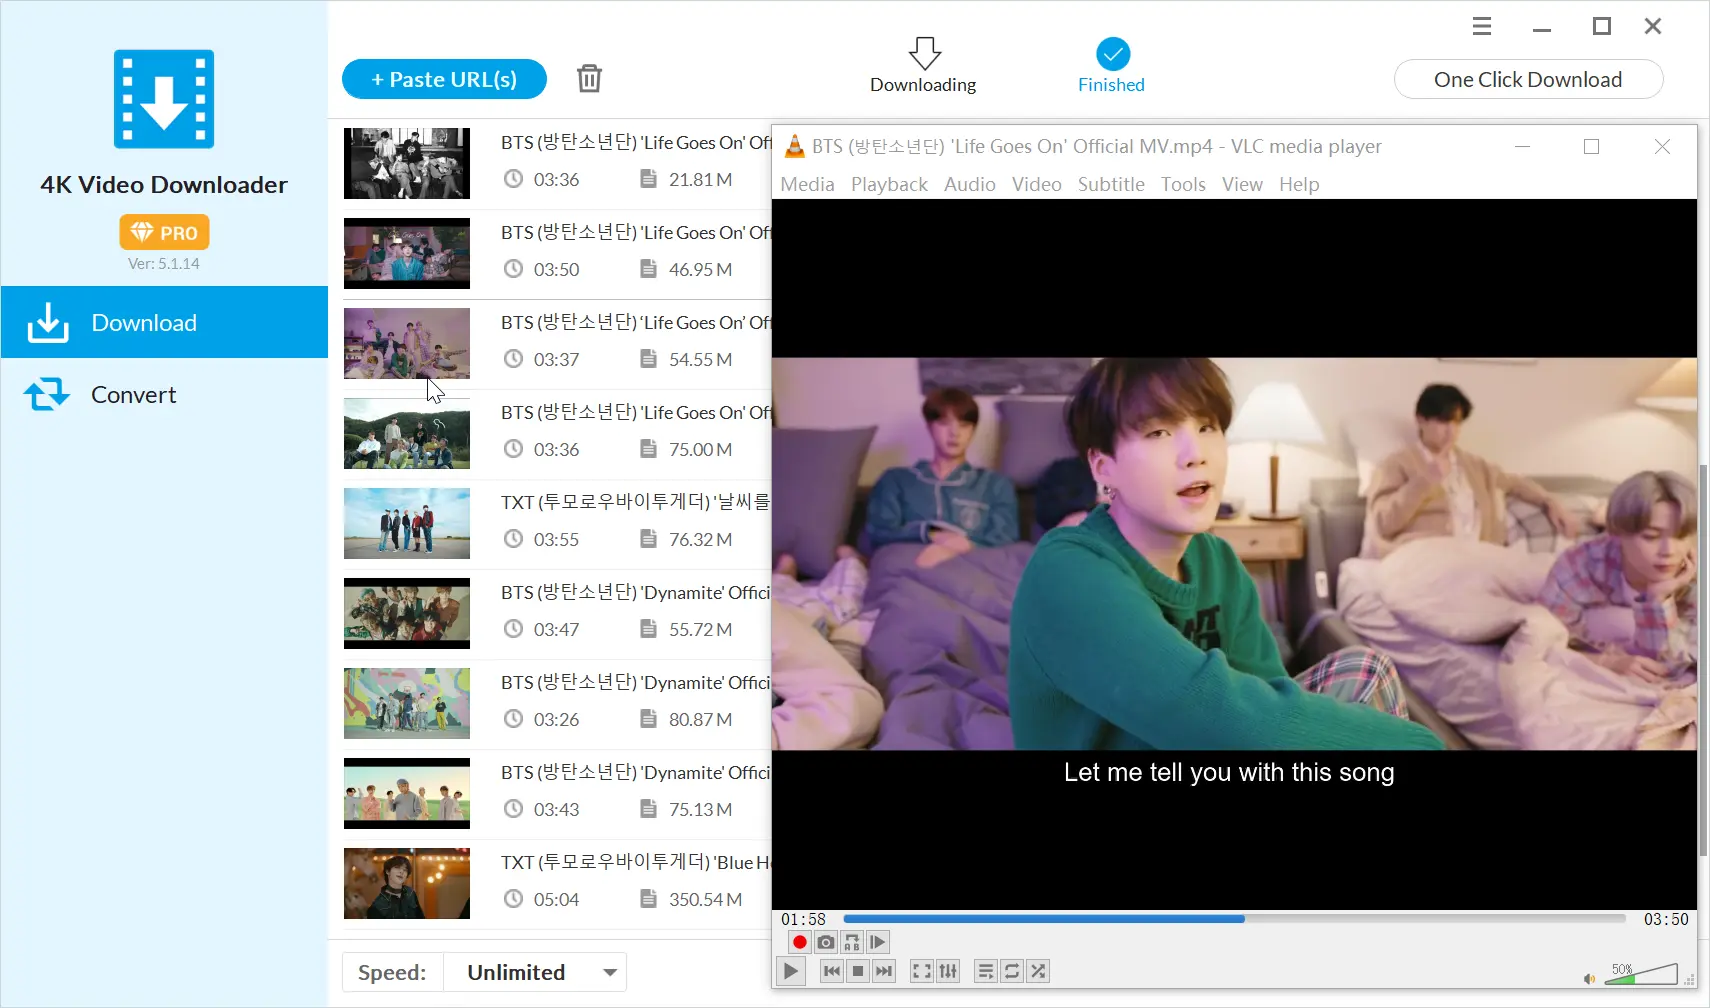
Task: Show the VLC playlist
Action: [985, 971]
